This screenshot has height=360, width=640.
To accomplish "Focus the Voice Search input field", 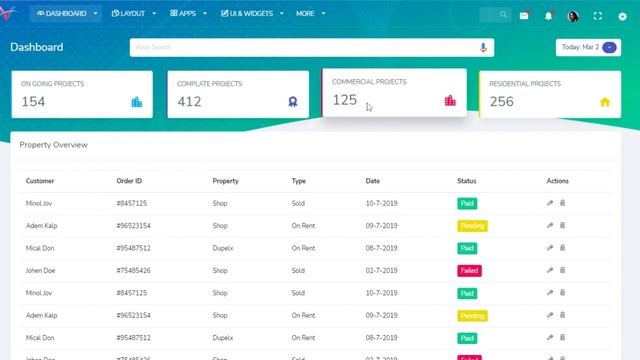I will click(x=312, y=47).
